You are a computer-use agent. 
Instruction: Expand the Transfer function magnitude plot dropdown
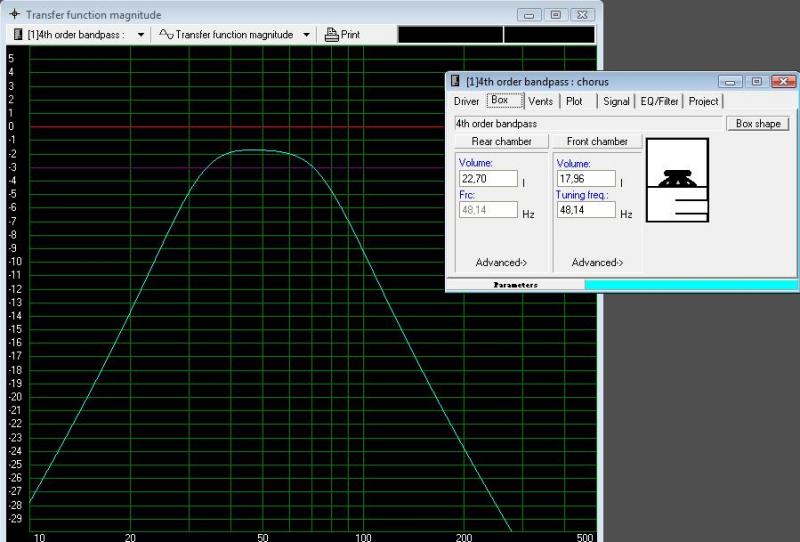(305, 34)
